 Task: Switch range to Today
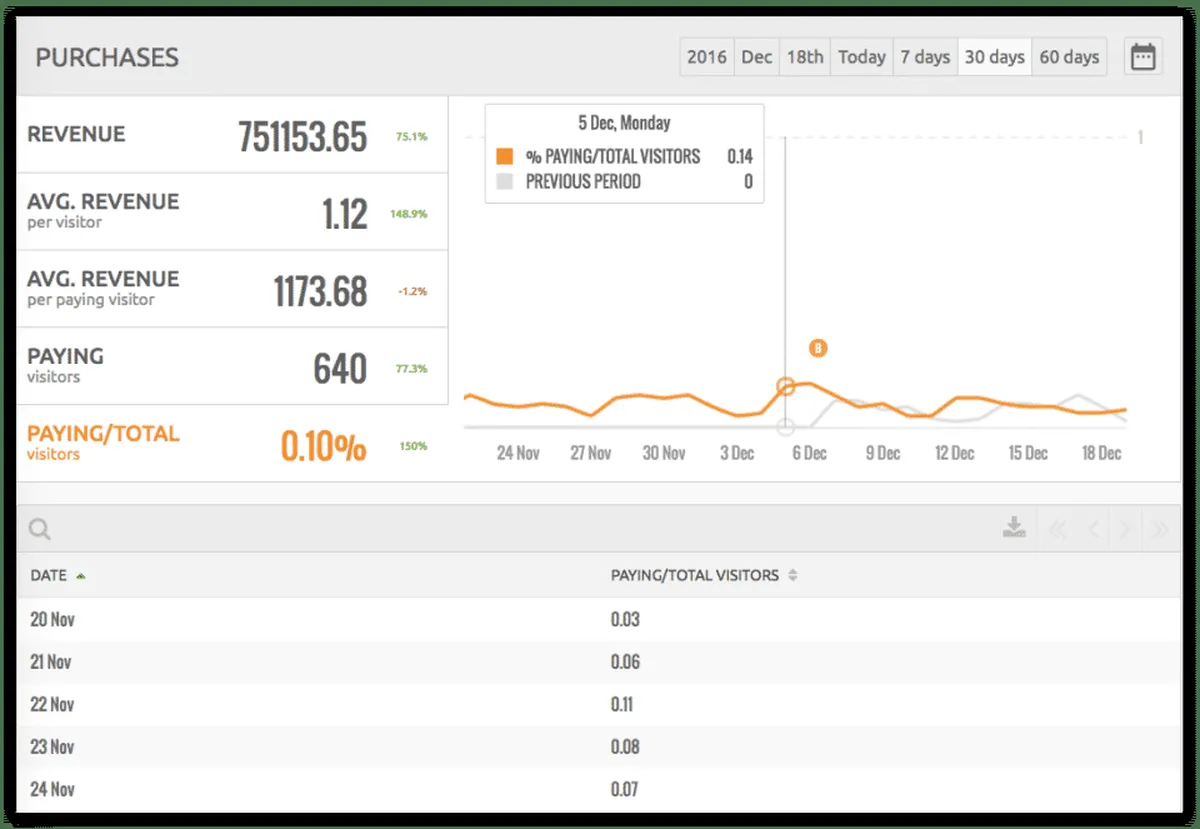tap(862, 57)
